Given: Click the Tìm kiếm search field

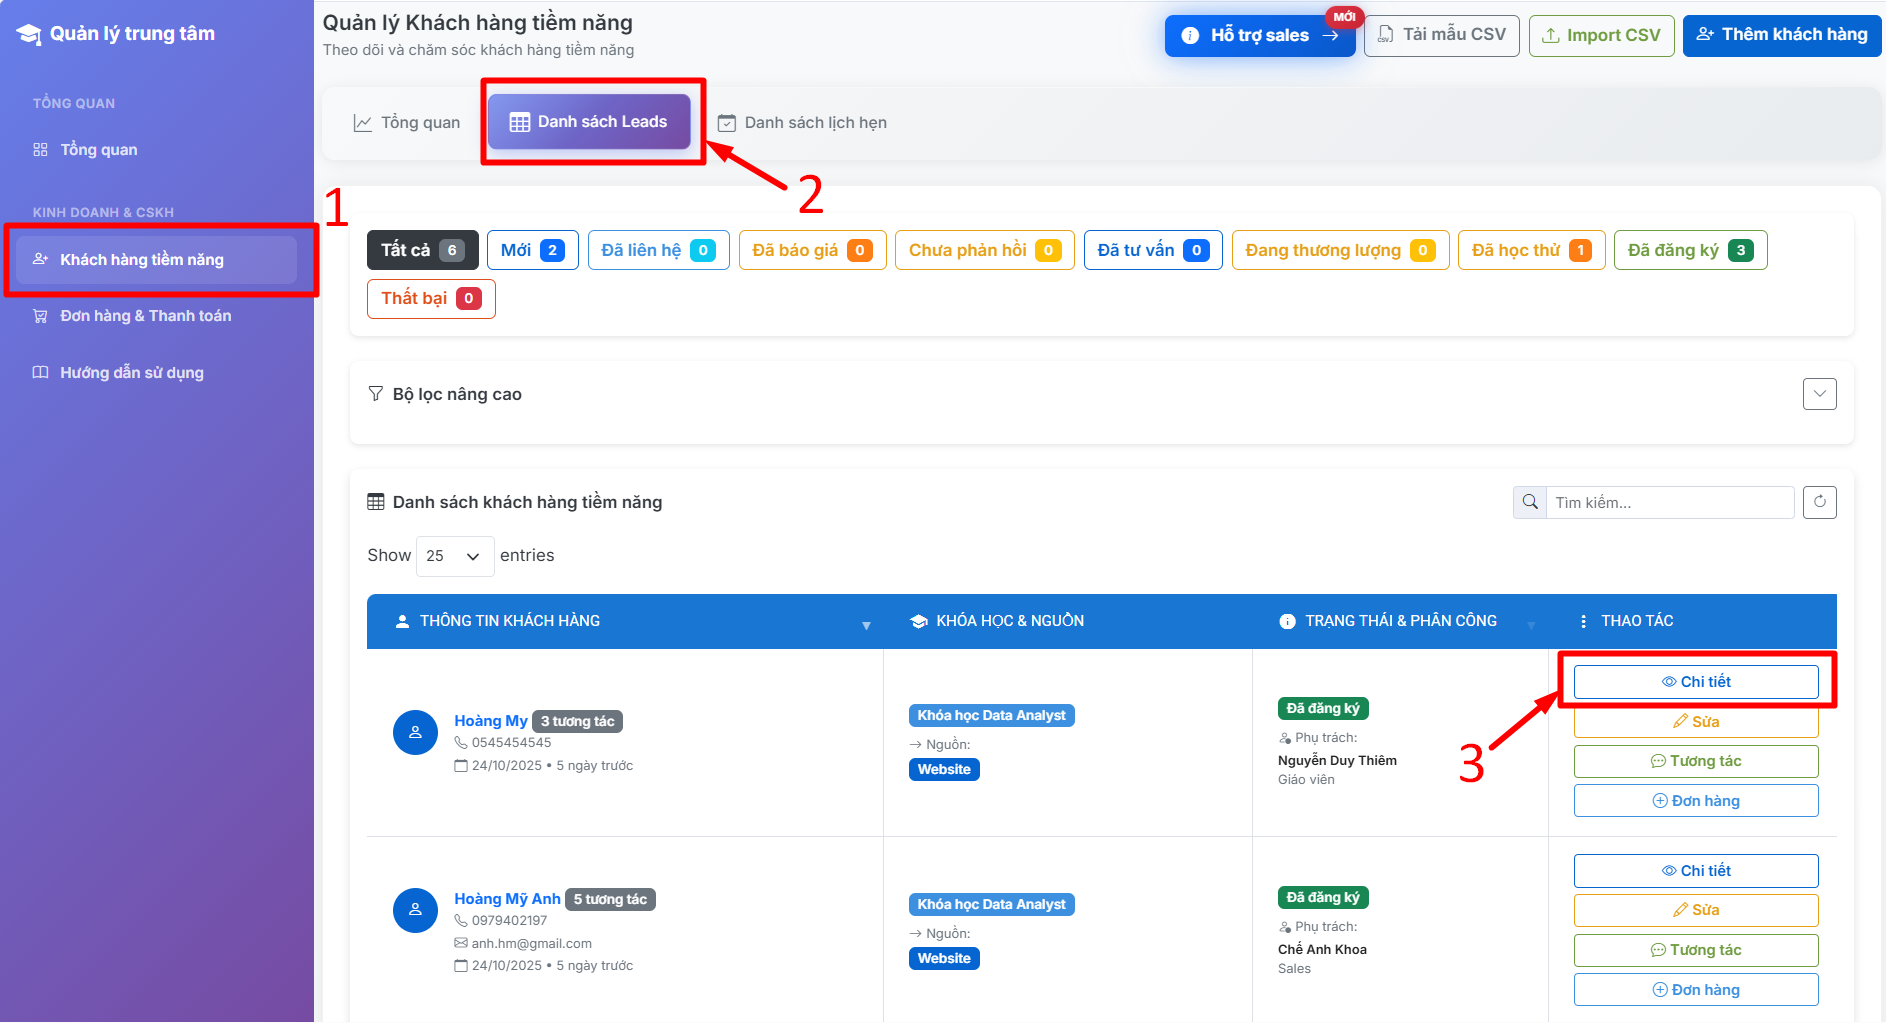Looking at the screenshot, I should [x=1669, y=502].
